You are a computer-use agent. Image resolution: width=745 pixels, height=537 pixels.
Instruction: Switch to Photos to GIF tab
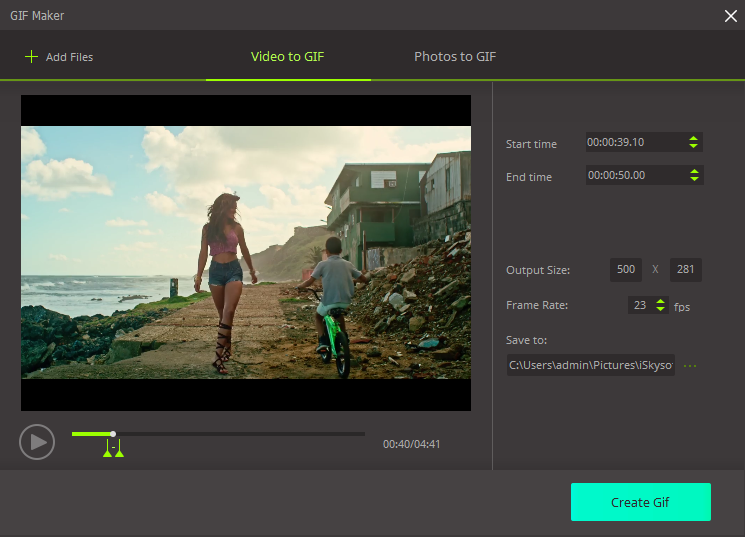pyautogui.click(x=455, y=56)
